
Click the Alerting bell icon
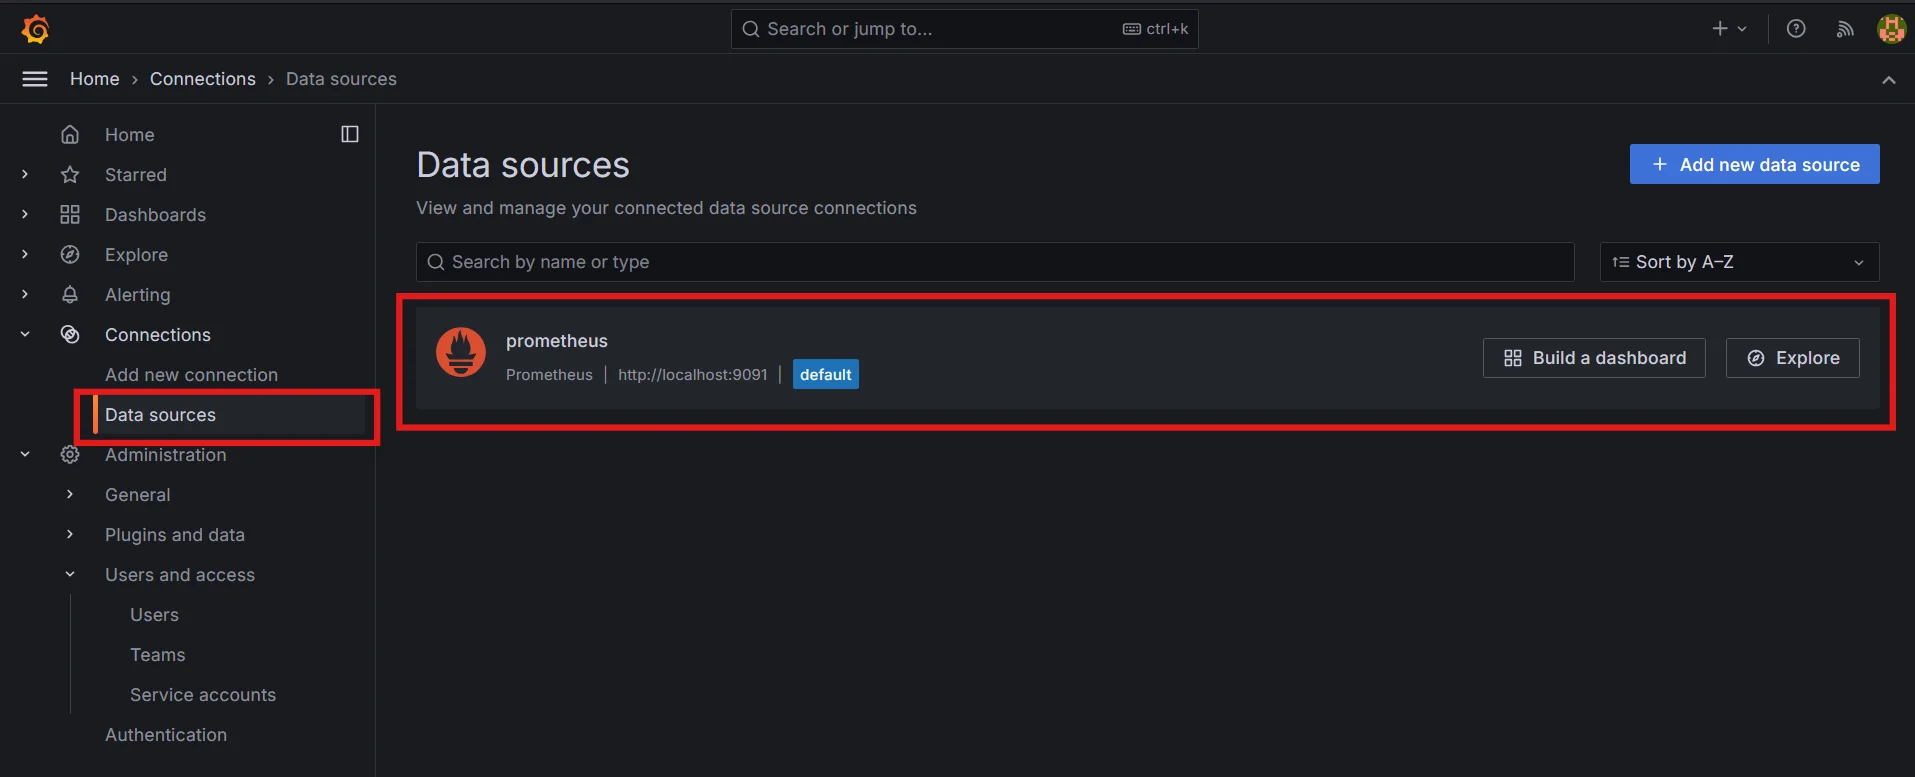tap(70, 295)
